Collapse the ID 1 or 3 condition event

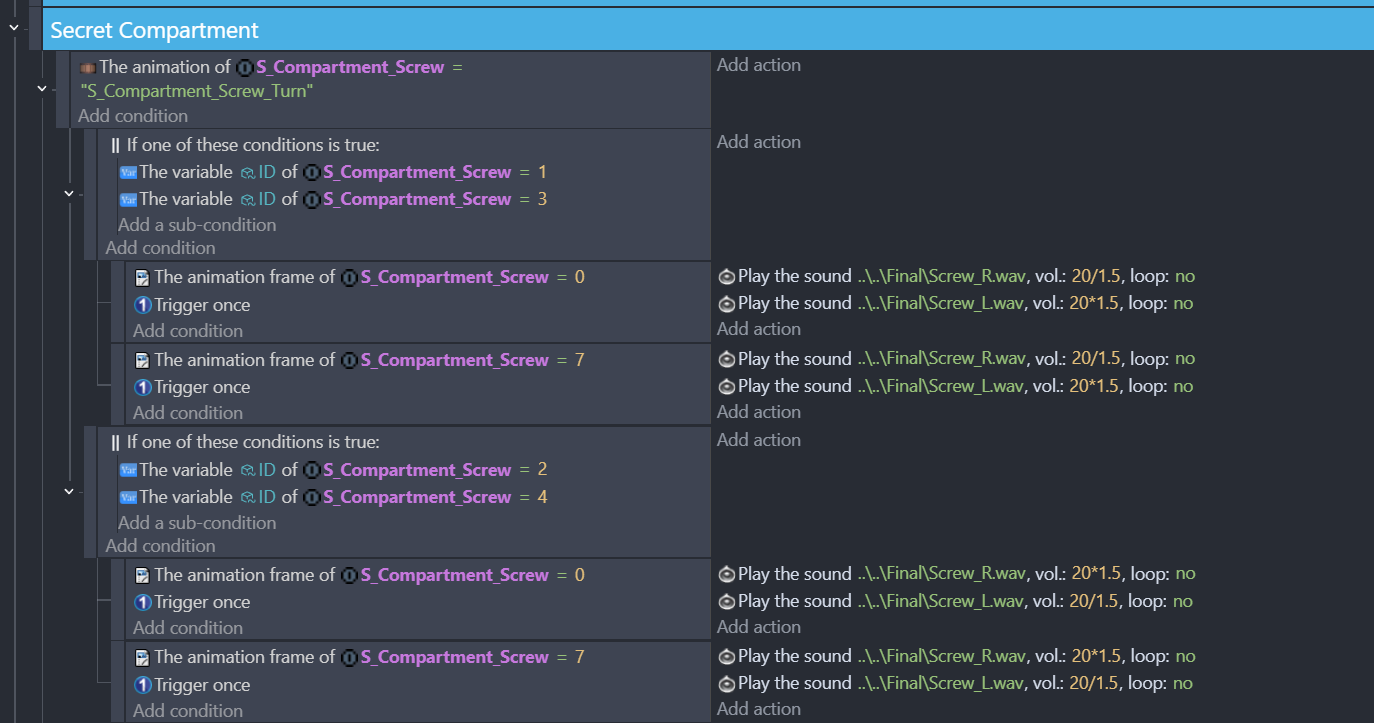(69, 193)
